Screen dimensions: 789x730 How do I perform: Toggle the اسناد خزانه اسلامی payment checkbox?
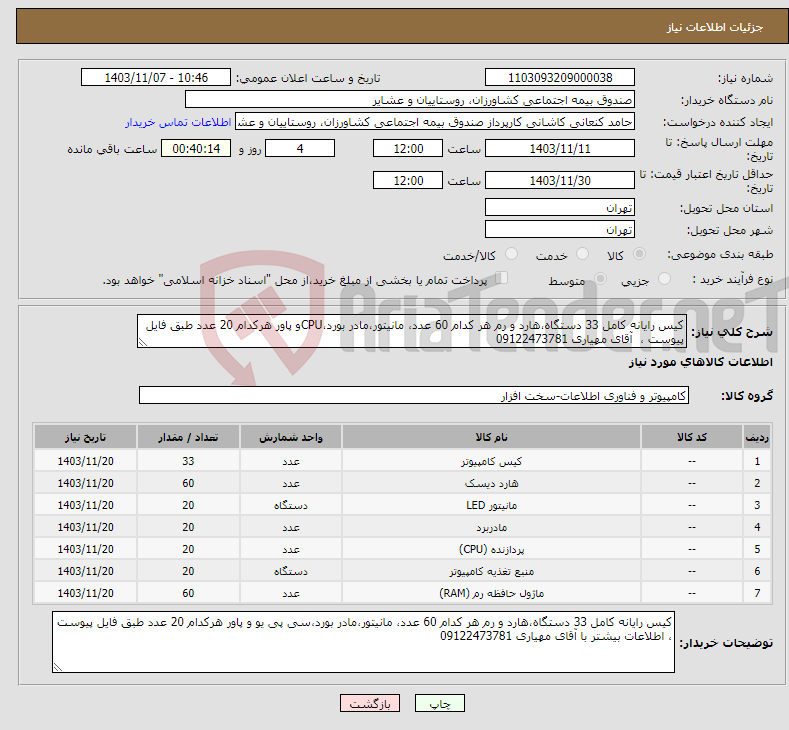point(502,278)
